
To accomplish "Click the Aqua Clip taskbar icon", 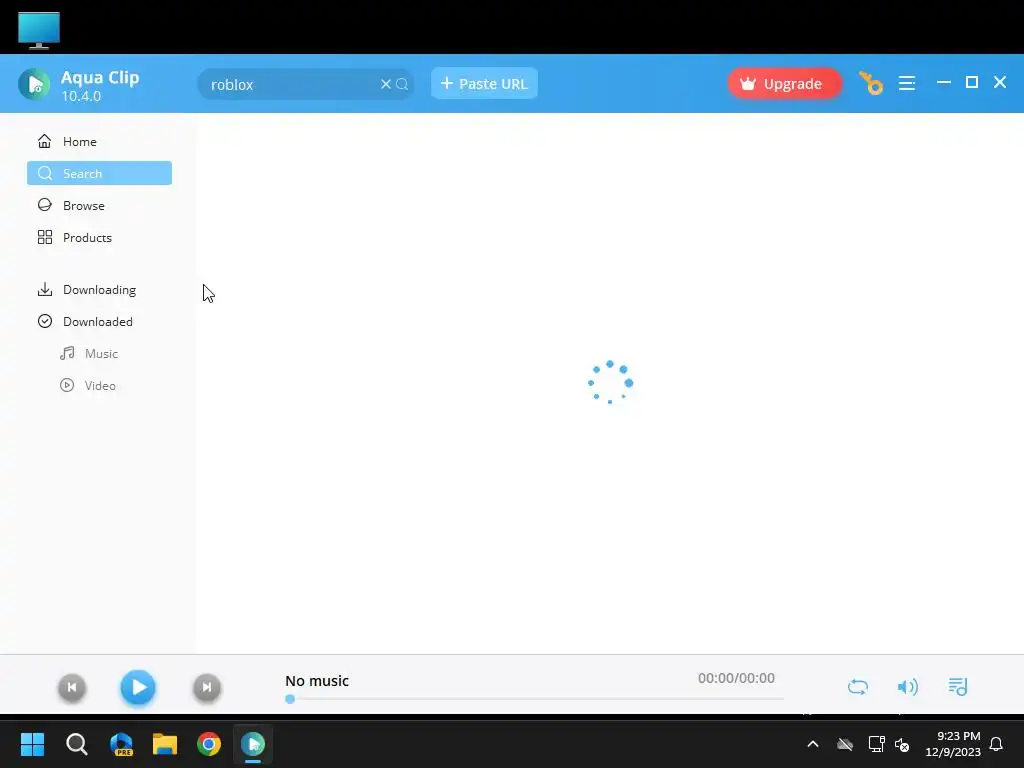I will 253,744.
